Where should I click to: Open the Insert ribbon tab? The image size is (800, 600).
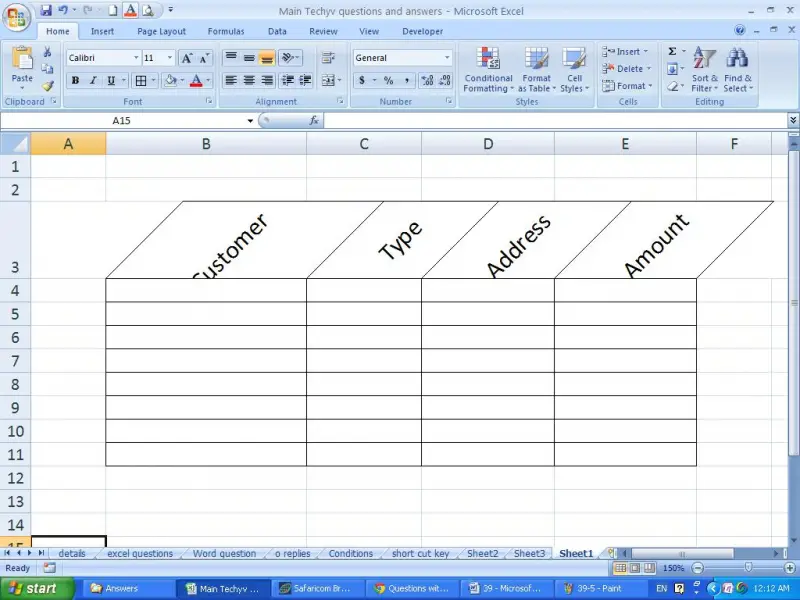(102, 31)
